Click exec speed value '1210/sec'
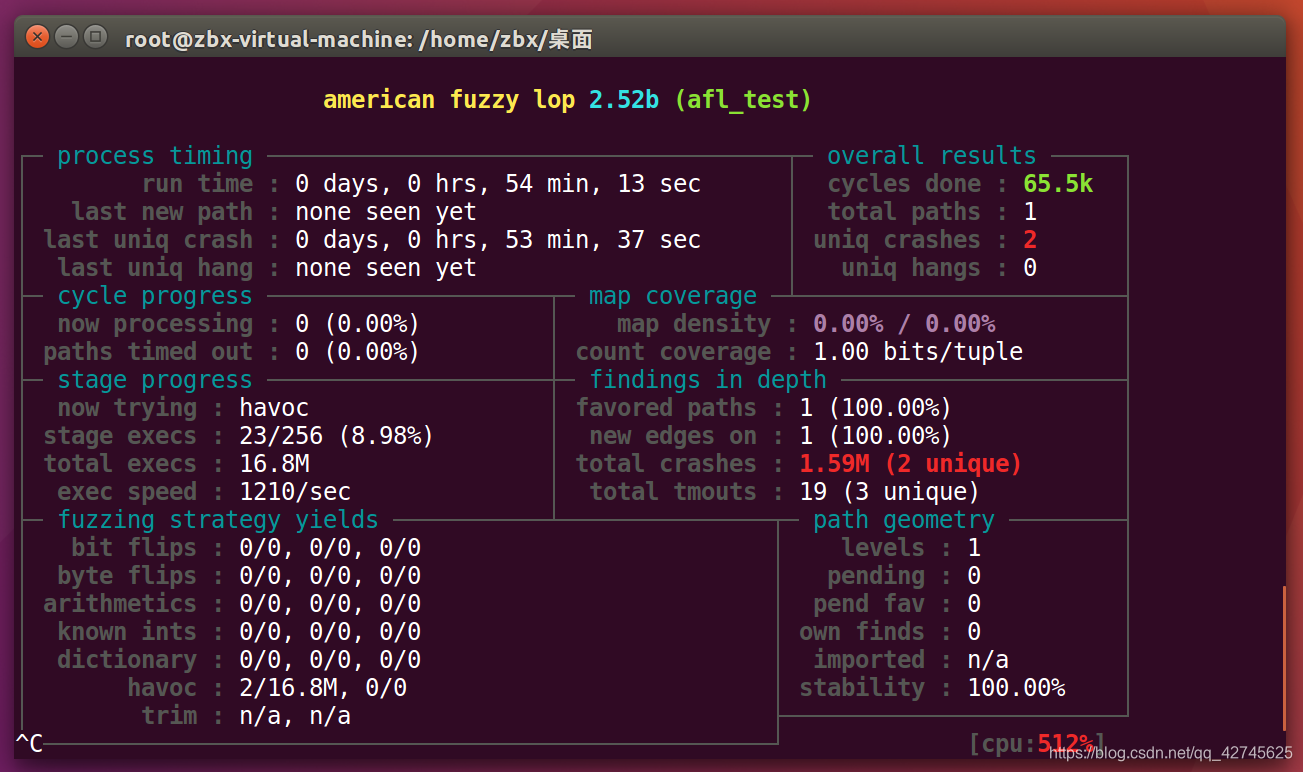 click(295, 492)
